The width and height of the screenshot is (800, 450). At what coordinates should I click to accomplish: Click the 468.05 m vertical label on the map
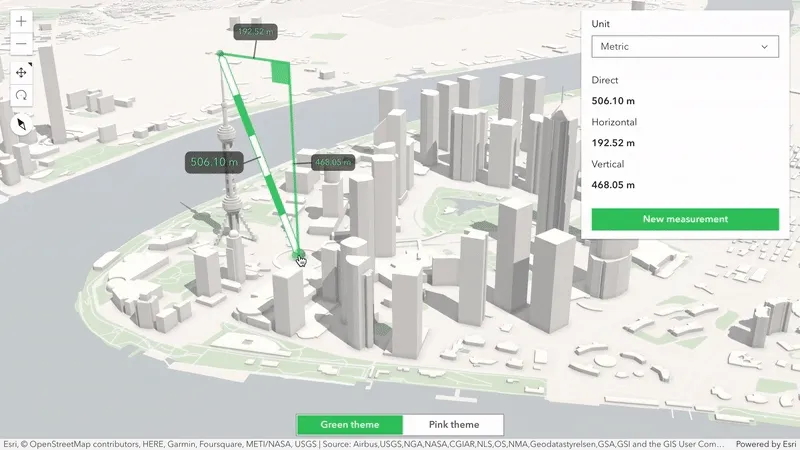(x=333, y=162)
